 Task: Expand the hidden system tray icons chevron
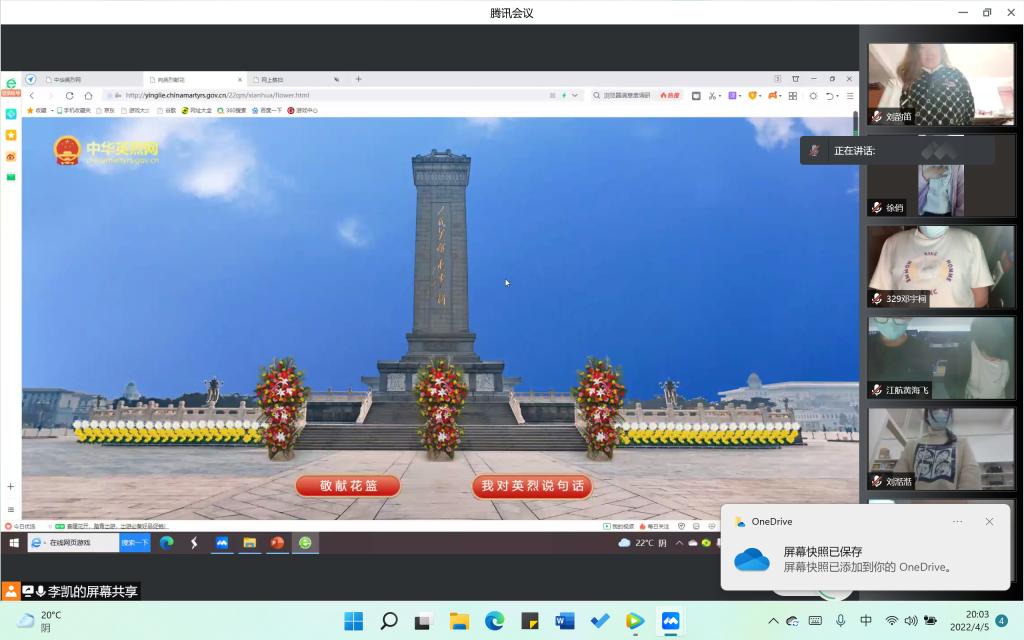coord(773,621)
